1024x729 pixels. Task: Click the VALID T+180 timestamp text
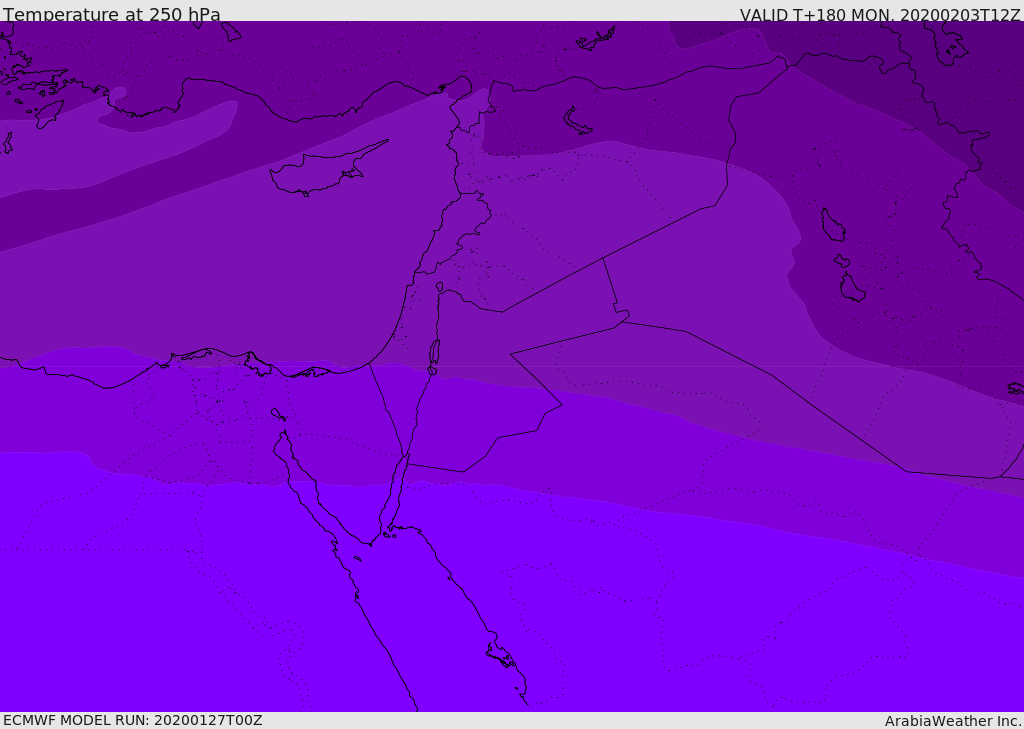coord(879,14)
